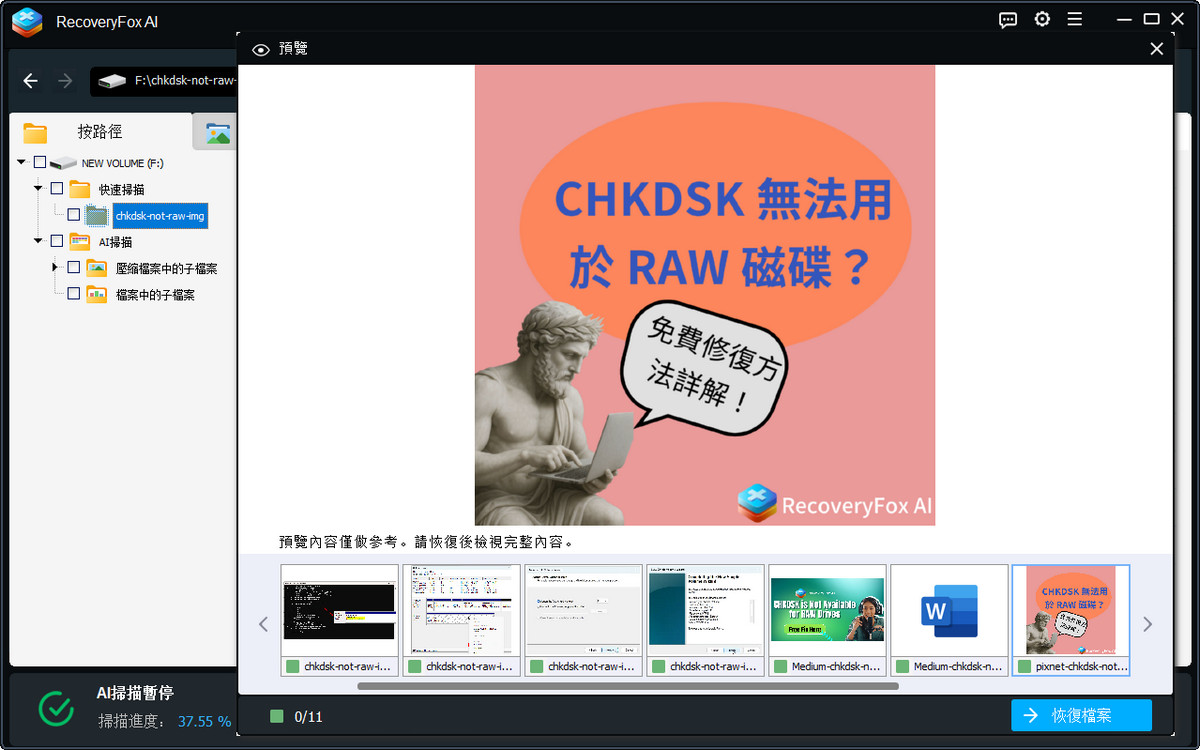Screen dimensions: 1200x750
Task: Click the NEW VOLUME (F:) drive icon
Action: (x=63, y=163)
